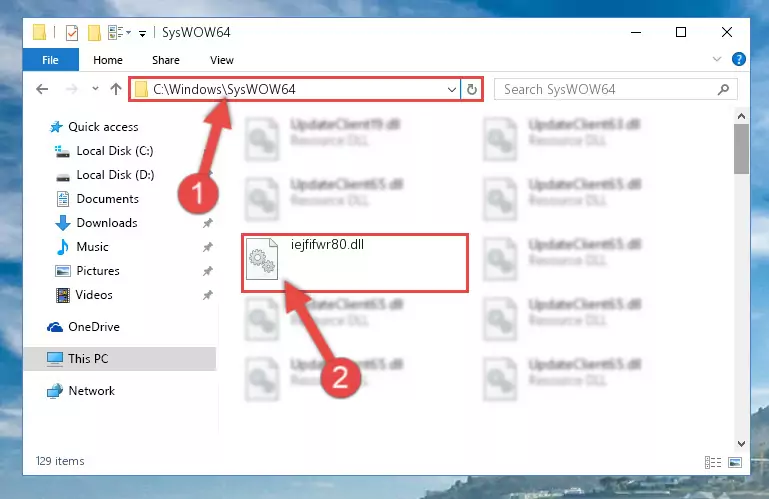The height and width of the screenshot is (499, 769).
Task: Click the SysWOW64 folder icon in title bar
Action: coord(39,32)
